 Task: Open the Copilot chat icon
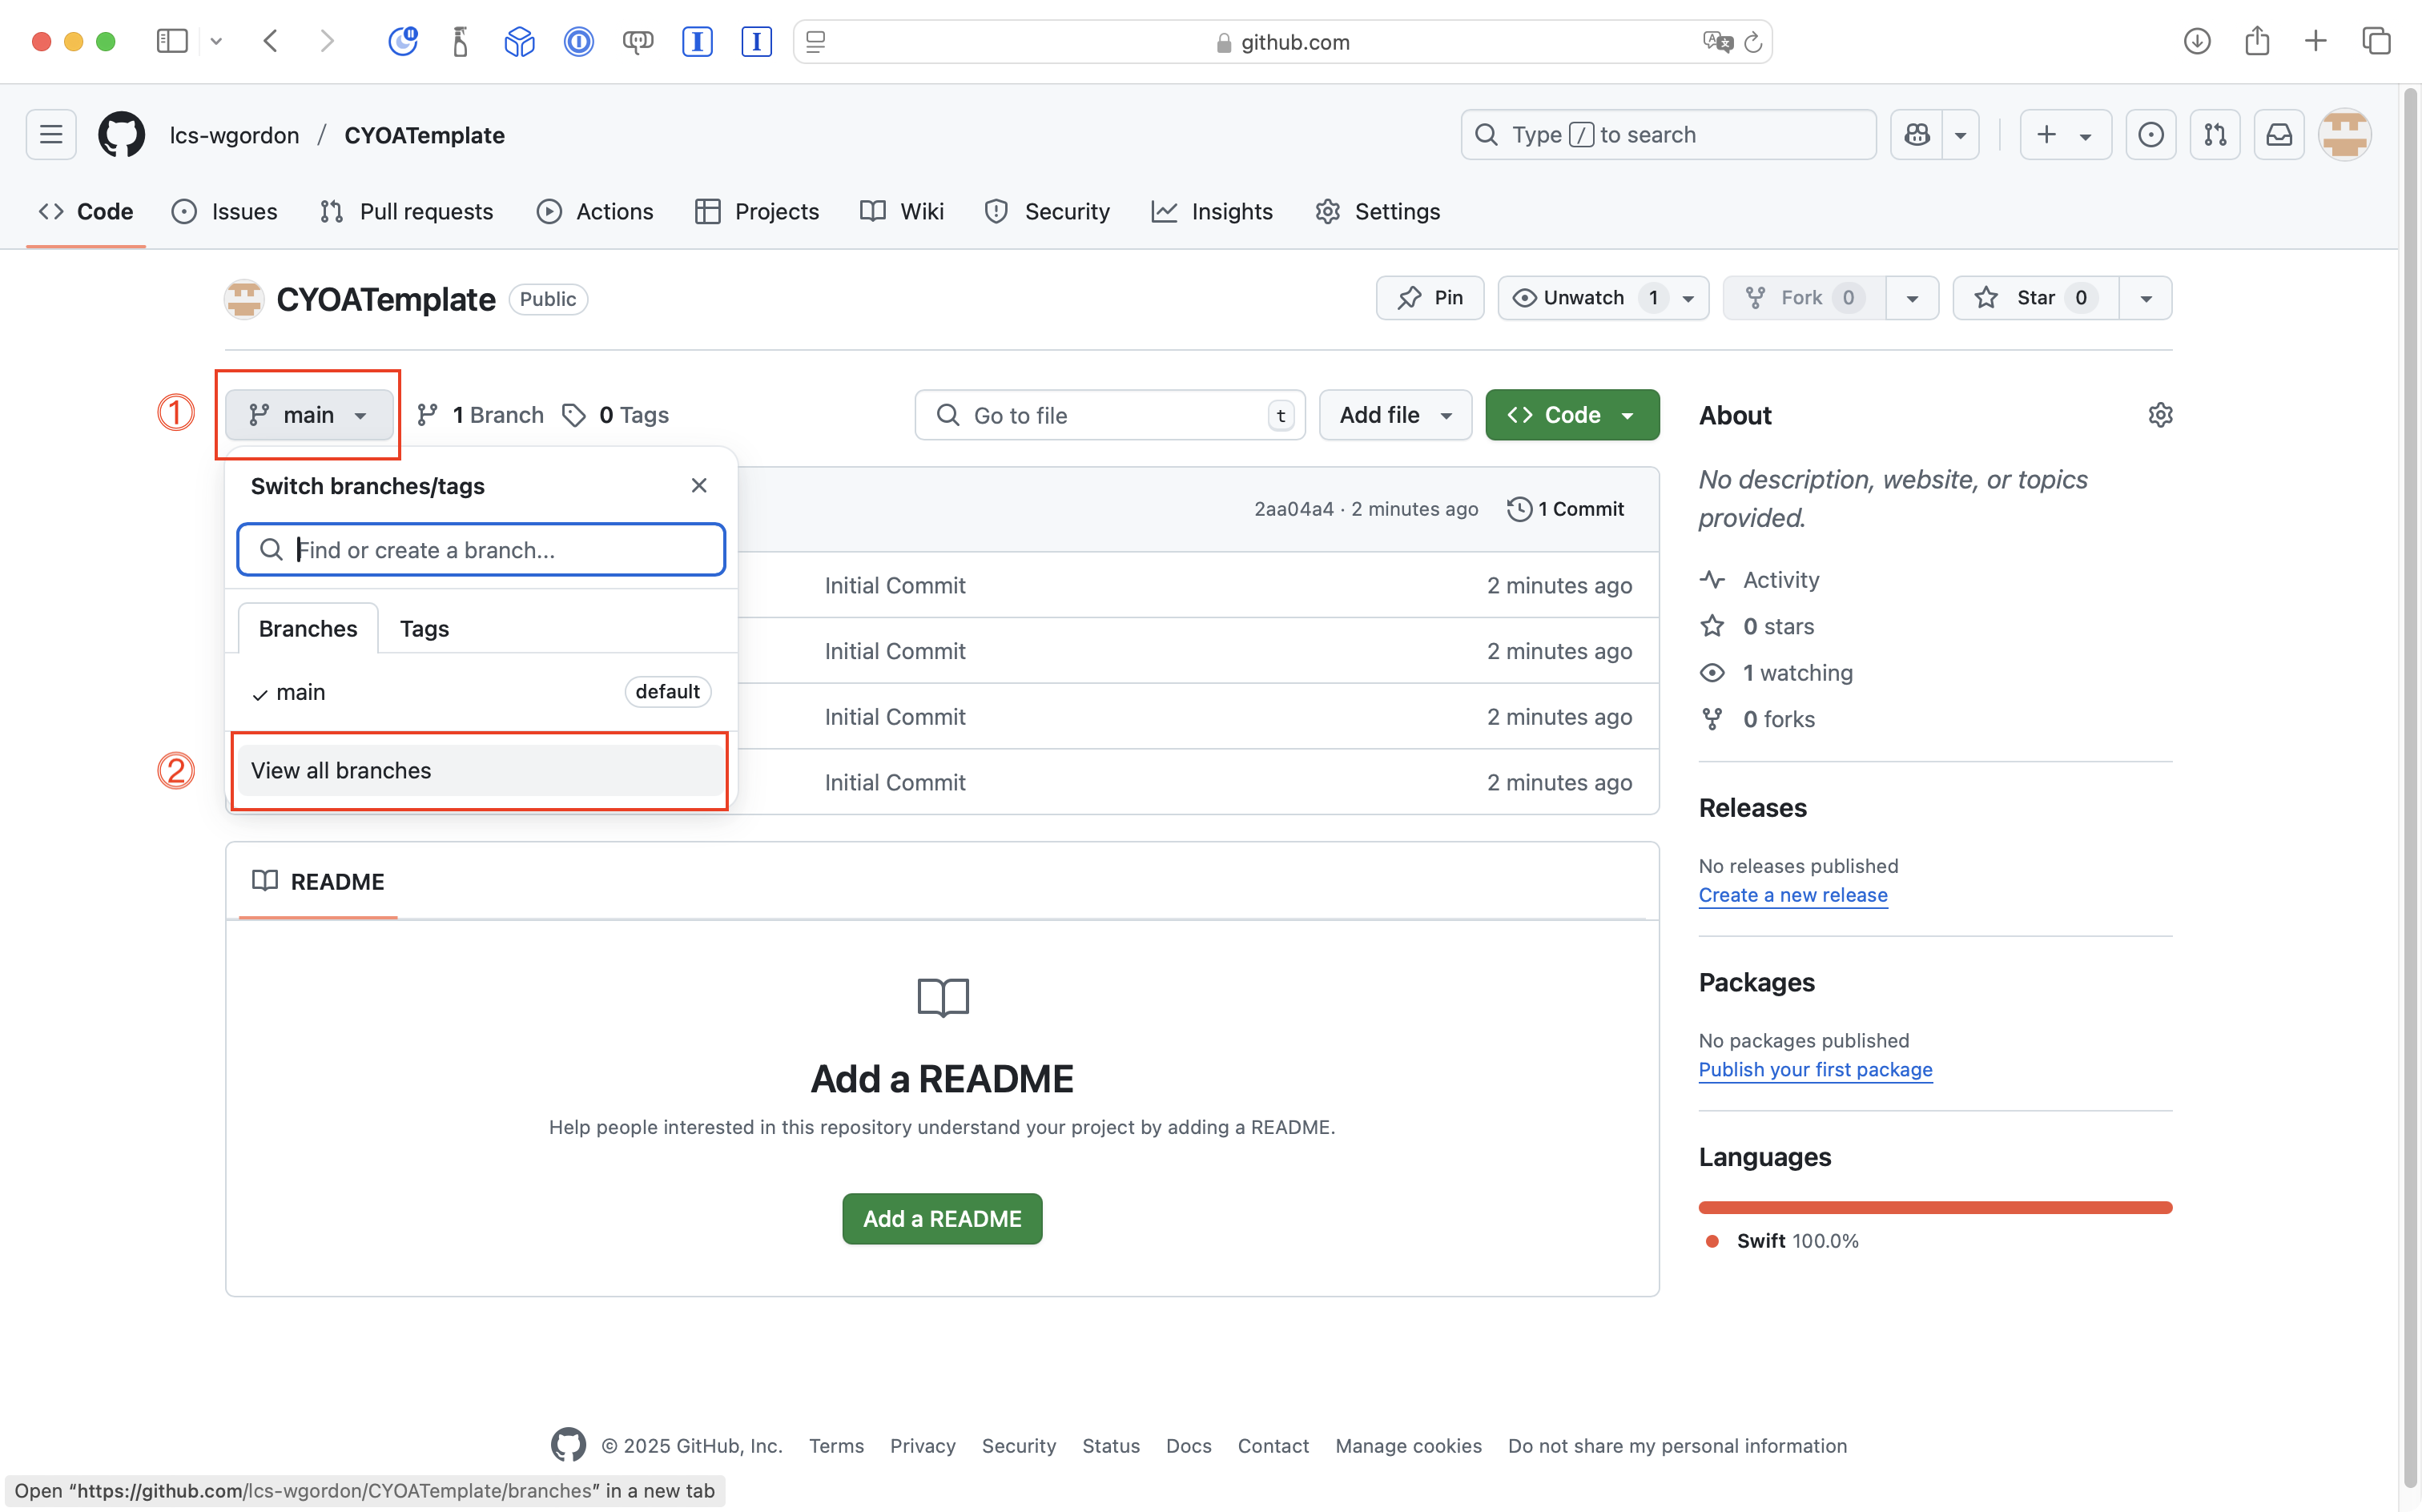(1916, 134)
